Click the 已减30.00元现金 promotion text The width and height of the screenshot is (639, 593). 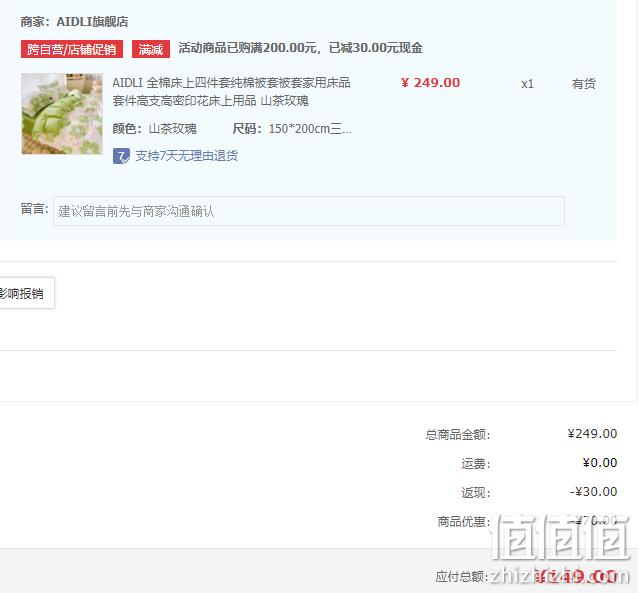tap(375, 48)
